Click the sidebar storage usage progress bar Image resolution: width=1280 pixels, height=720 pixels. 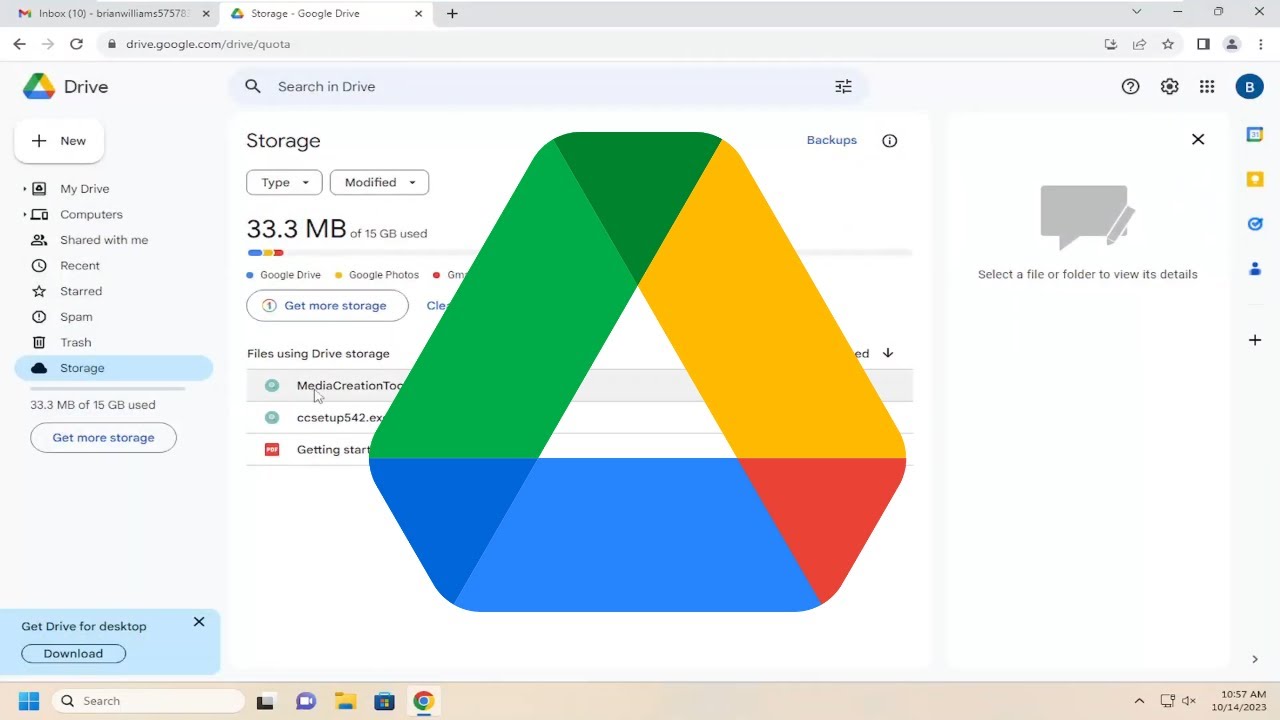click(108, 388)
